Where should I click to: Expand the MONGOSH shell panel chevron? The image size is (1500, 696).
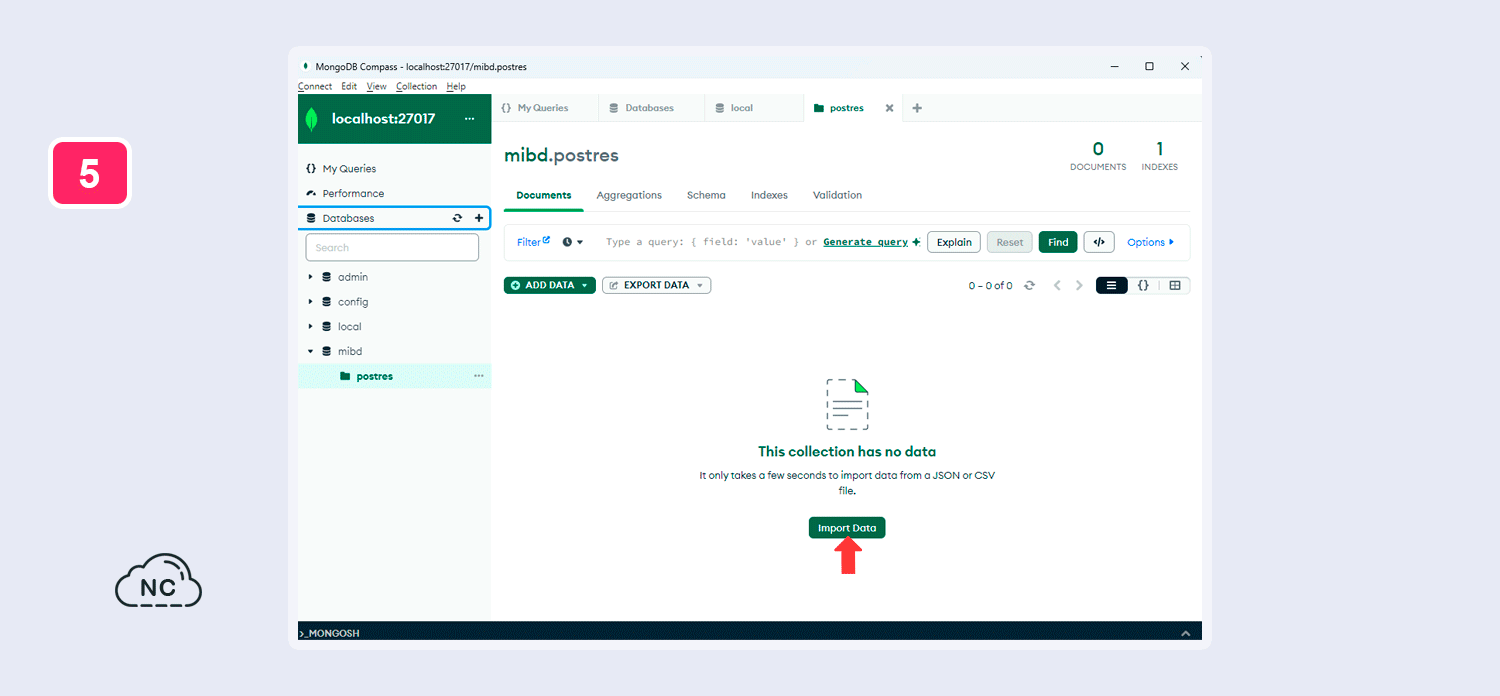(1185, 633)
